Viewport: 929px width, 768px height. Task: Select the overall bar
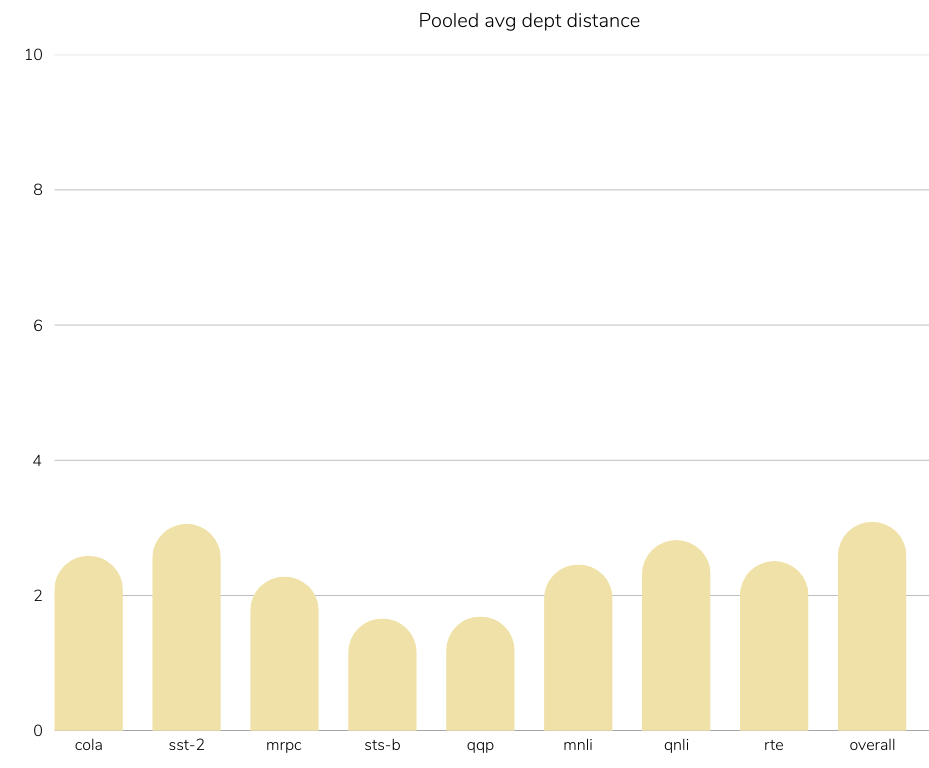tap(872, 628)
